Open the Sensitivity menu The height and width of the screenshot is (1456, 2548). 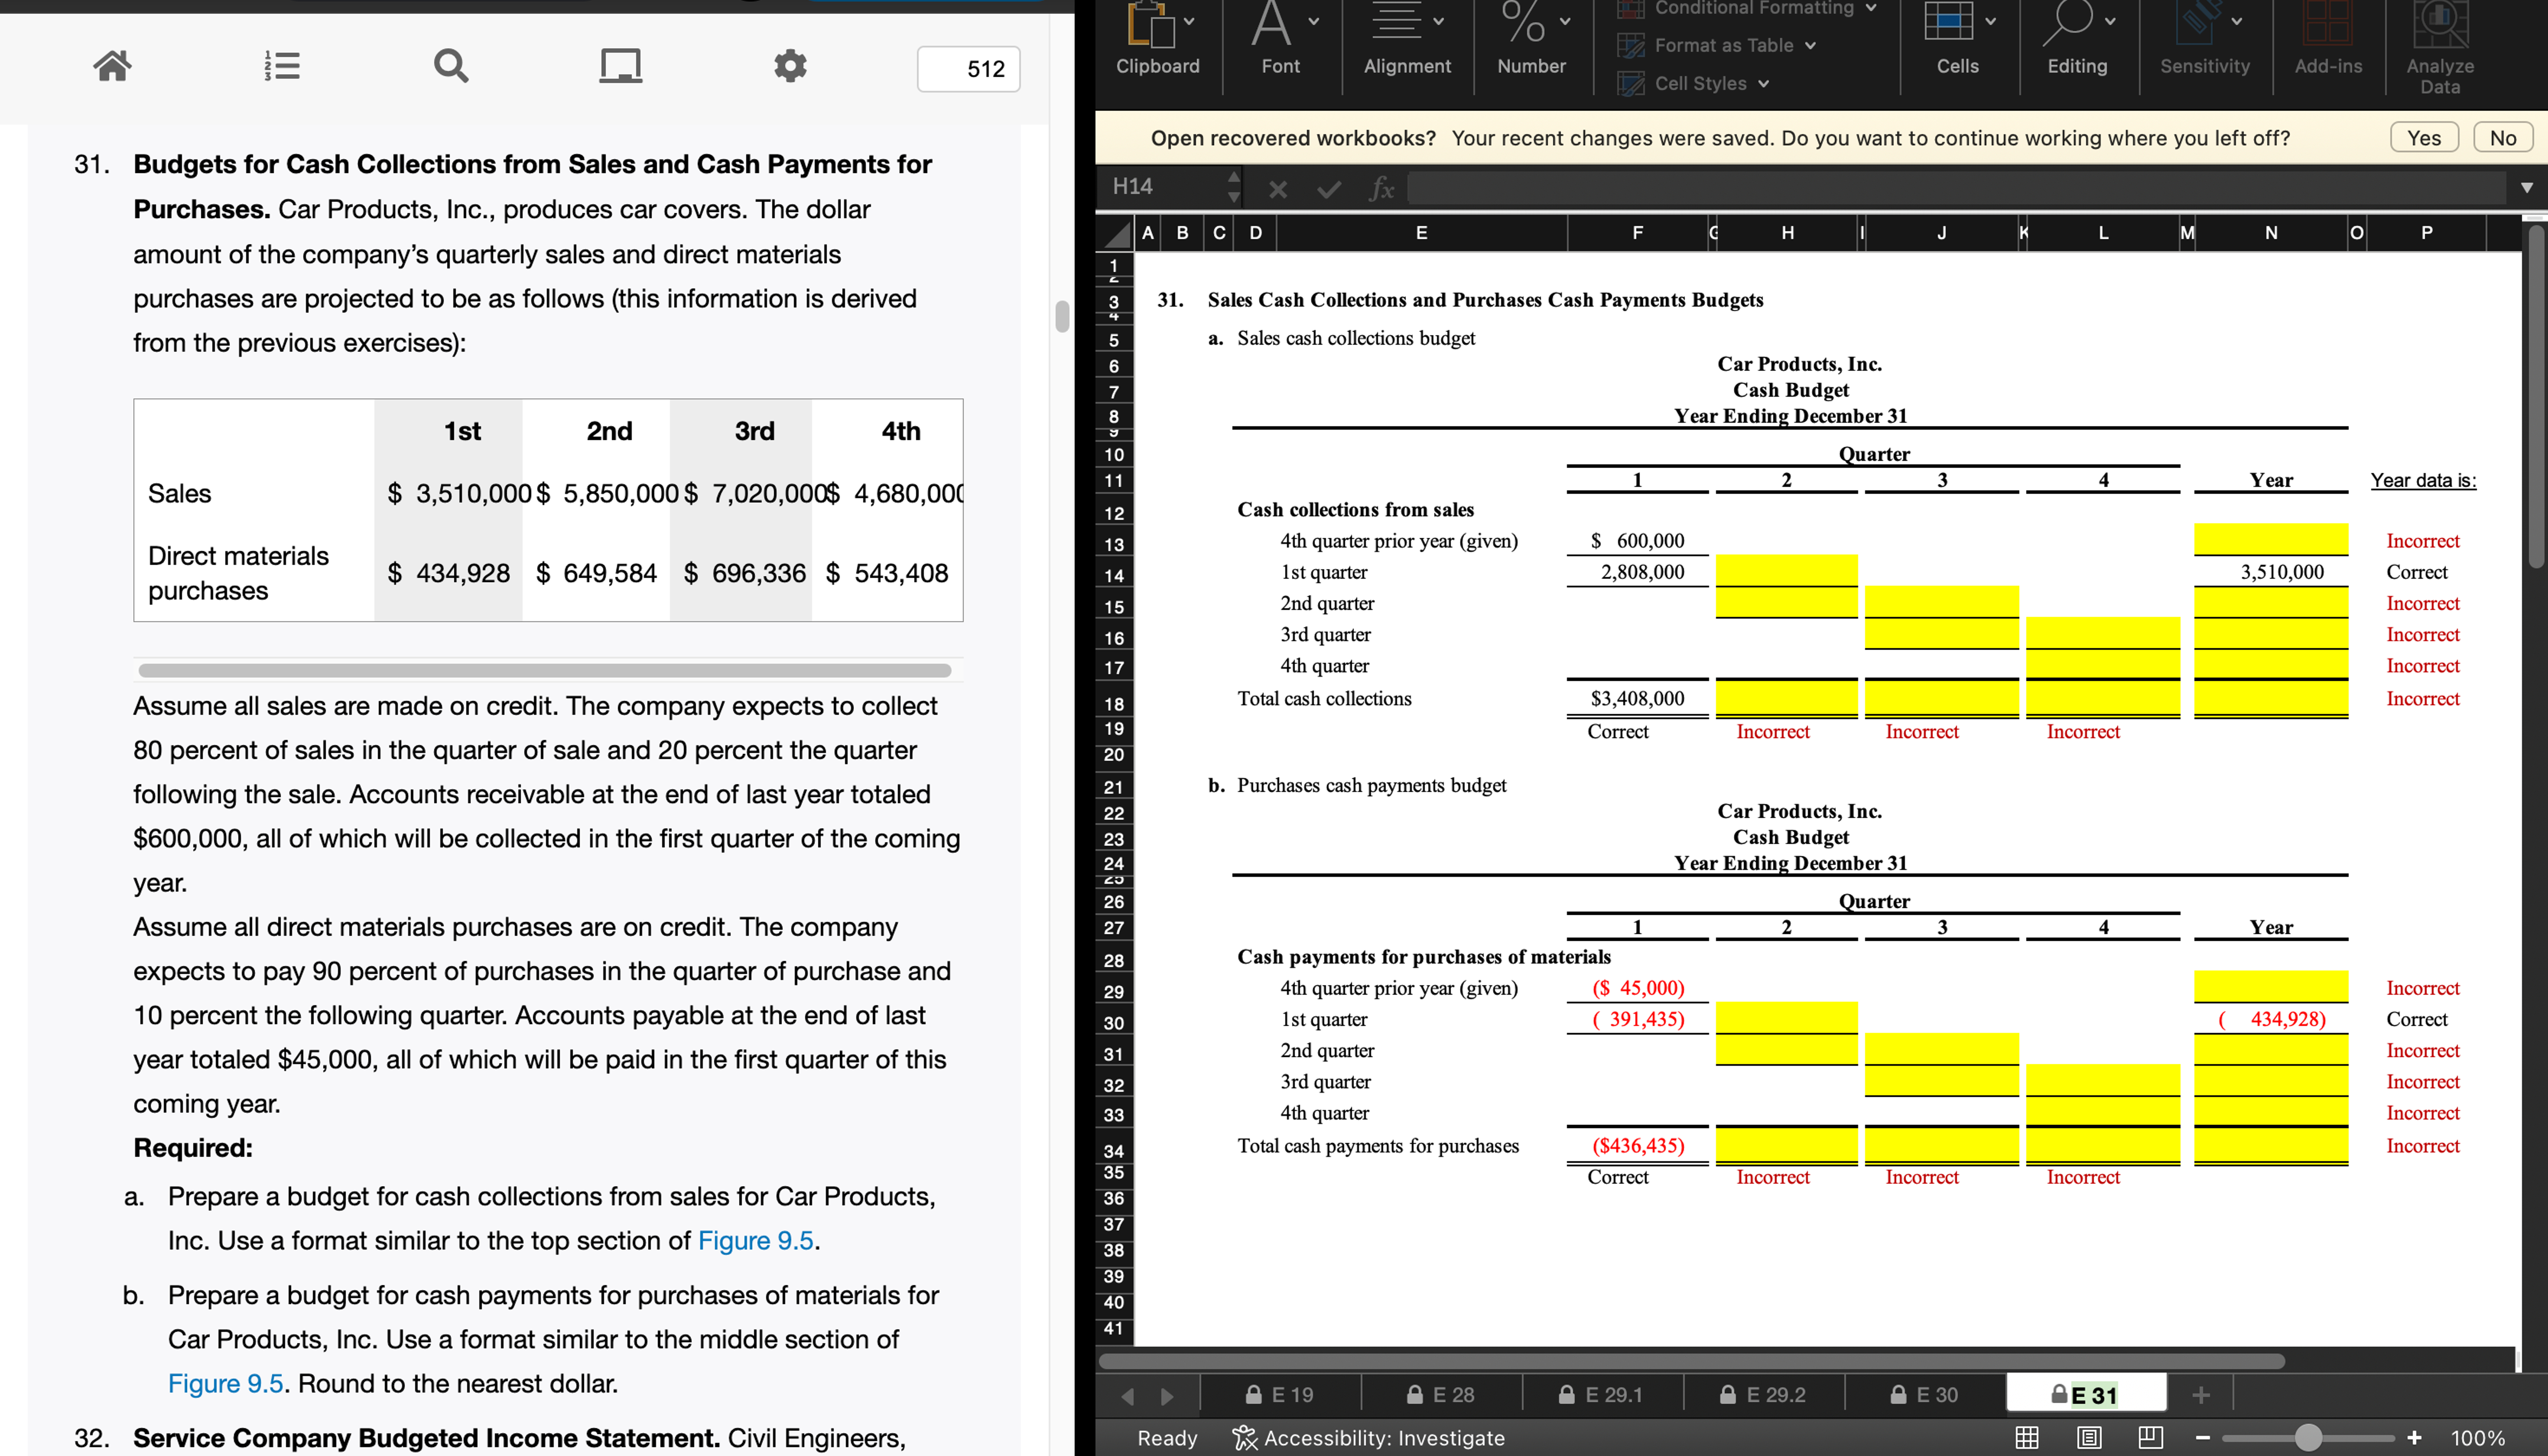tap(2204, 40)
